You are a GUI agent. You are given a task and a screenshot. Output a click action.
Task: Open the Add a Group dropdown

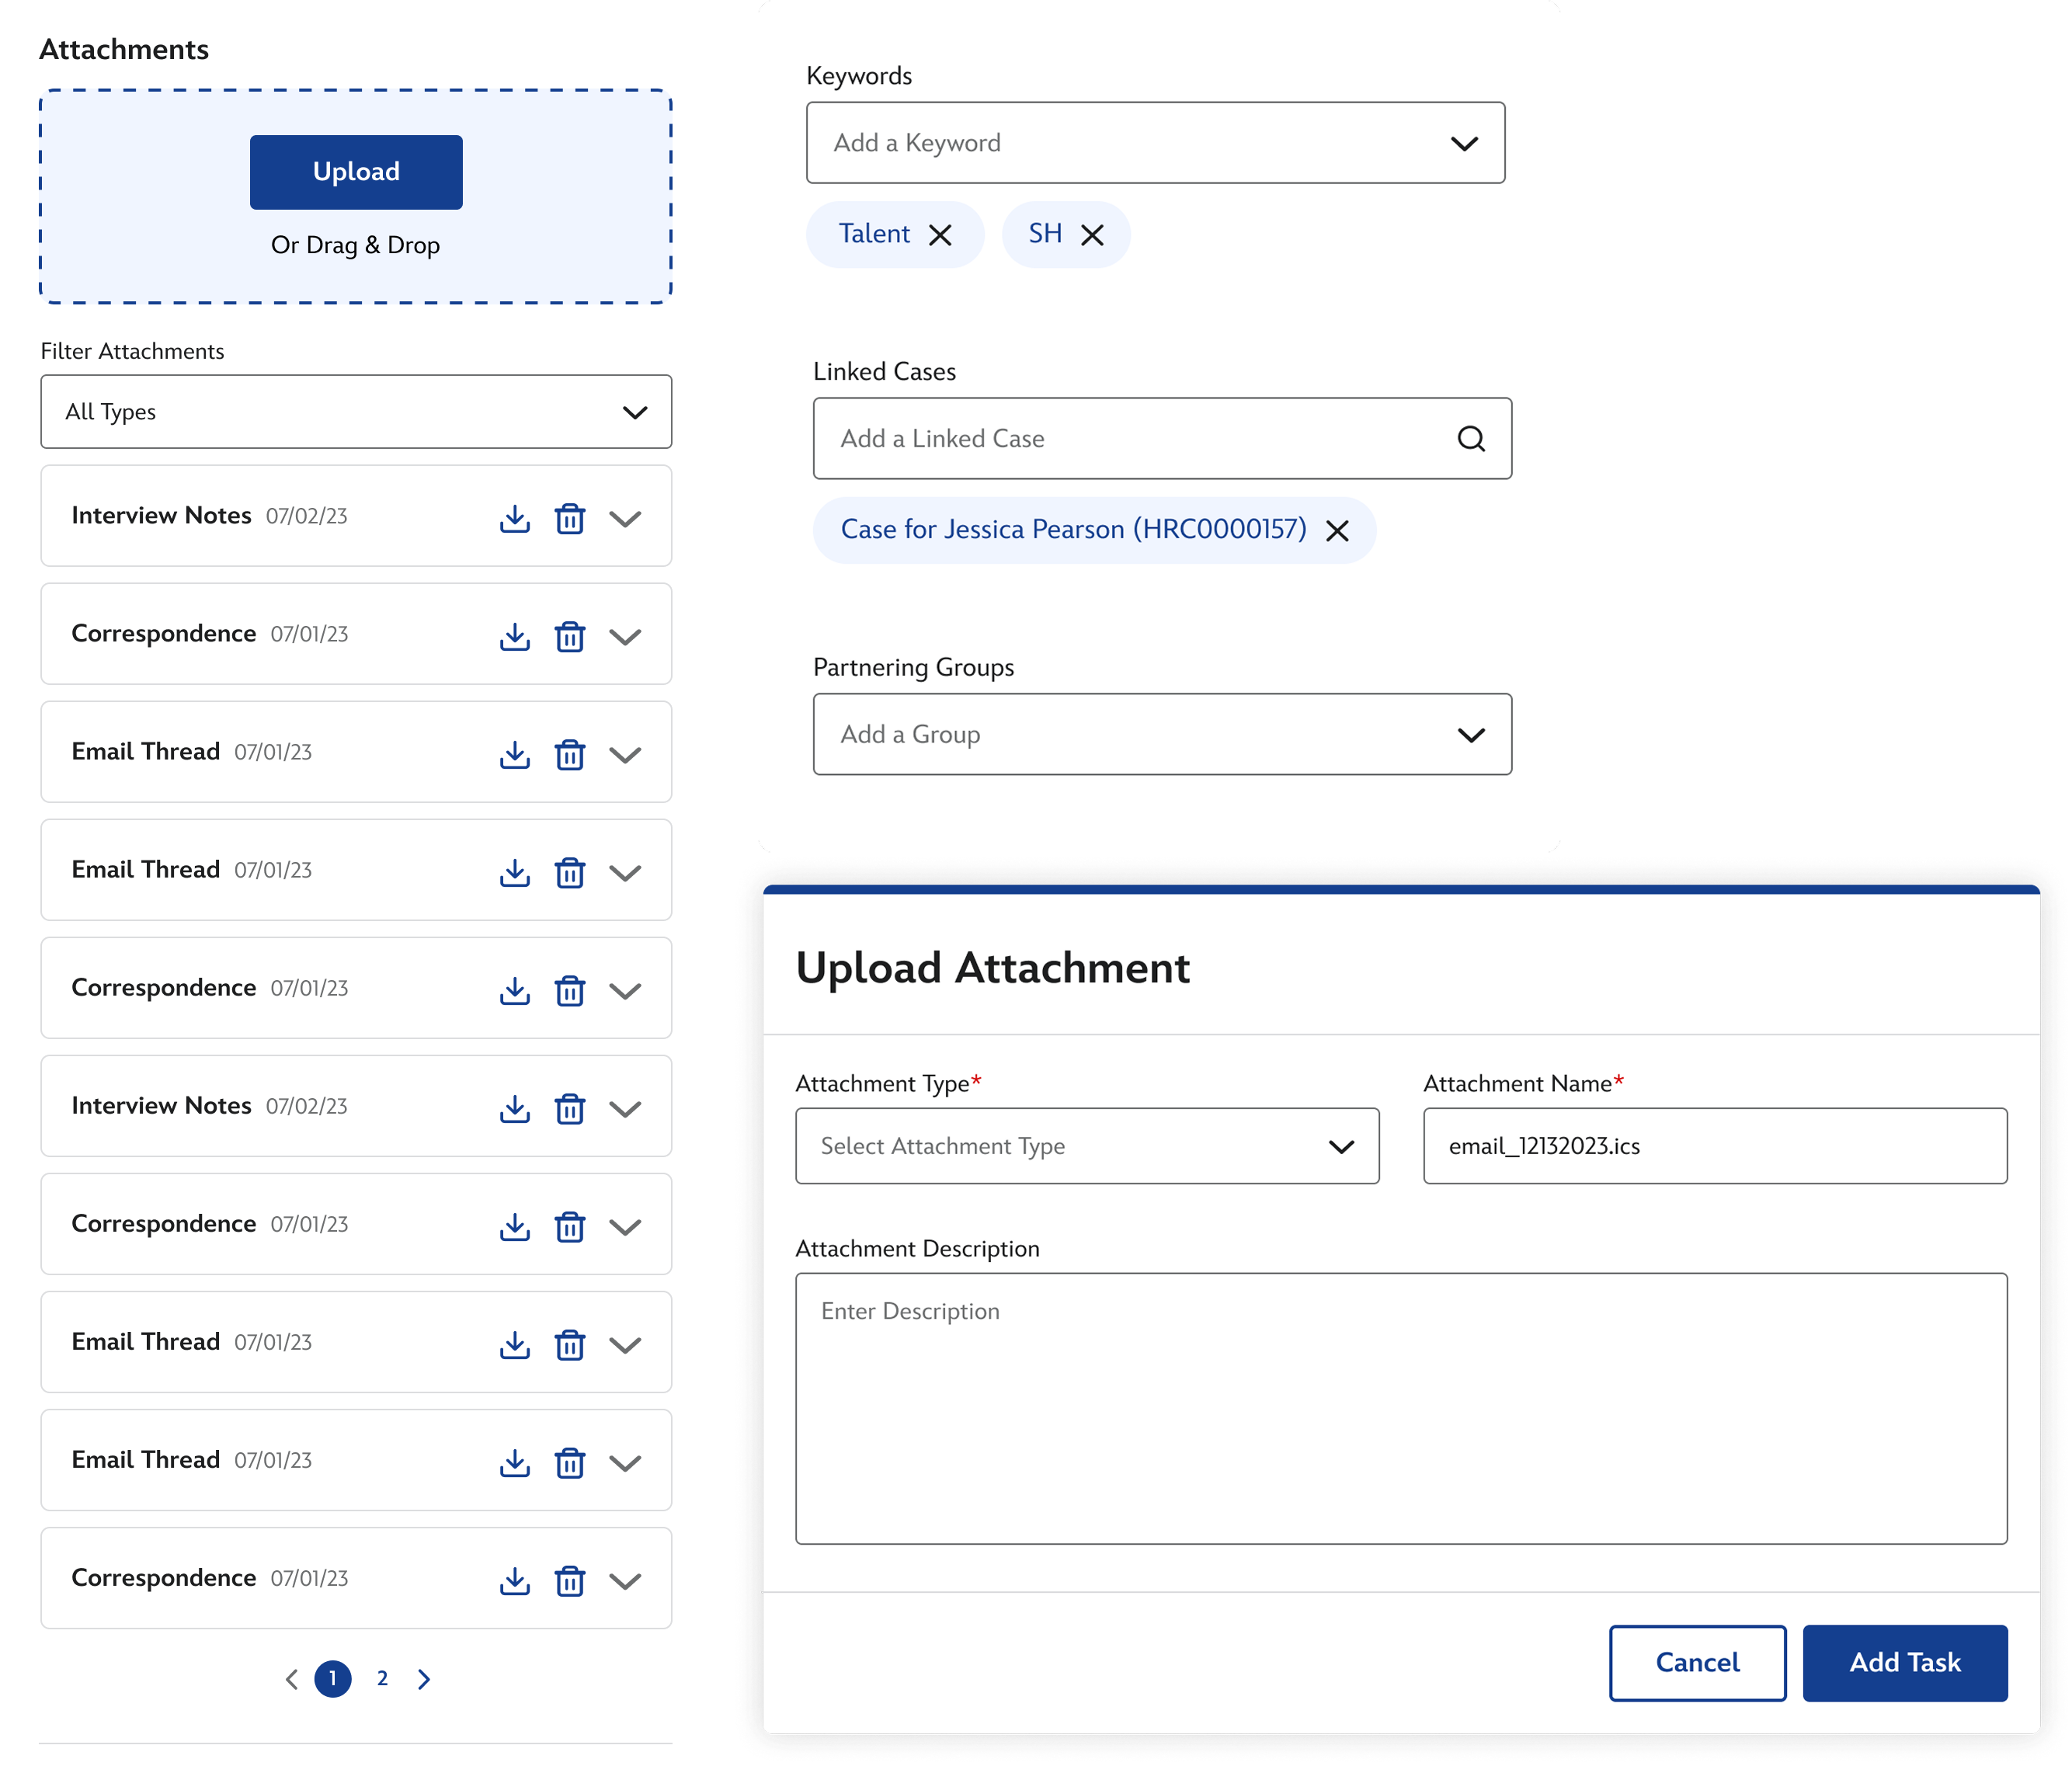[x=1162, y=735]
